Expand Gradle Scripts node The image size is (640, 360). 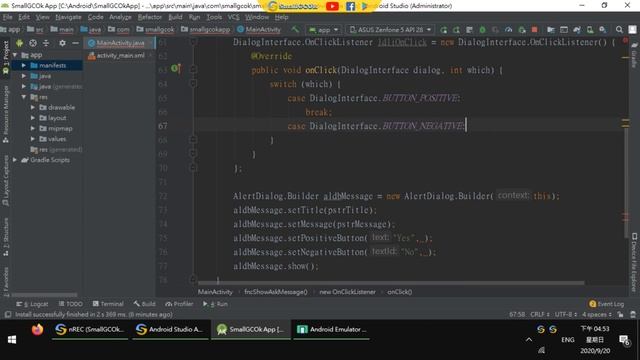tap(15, 160)
